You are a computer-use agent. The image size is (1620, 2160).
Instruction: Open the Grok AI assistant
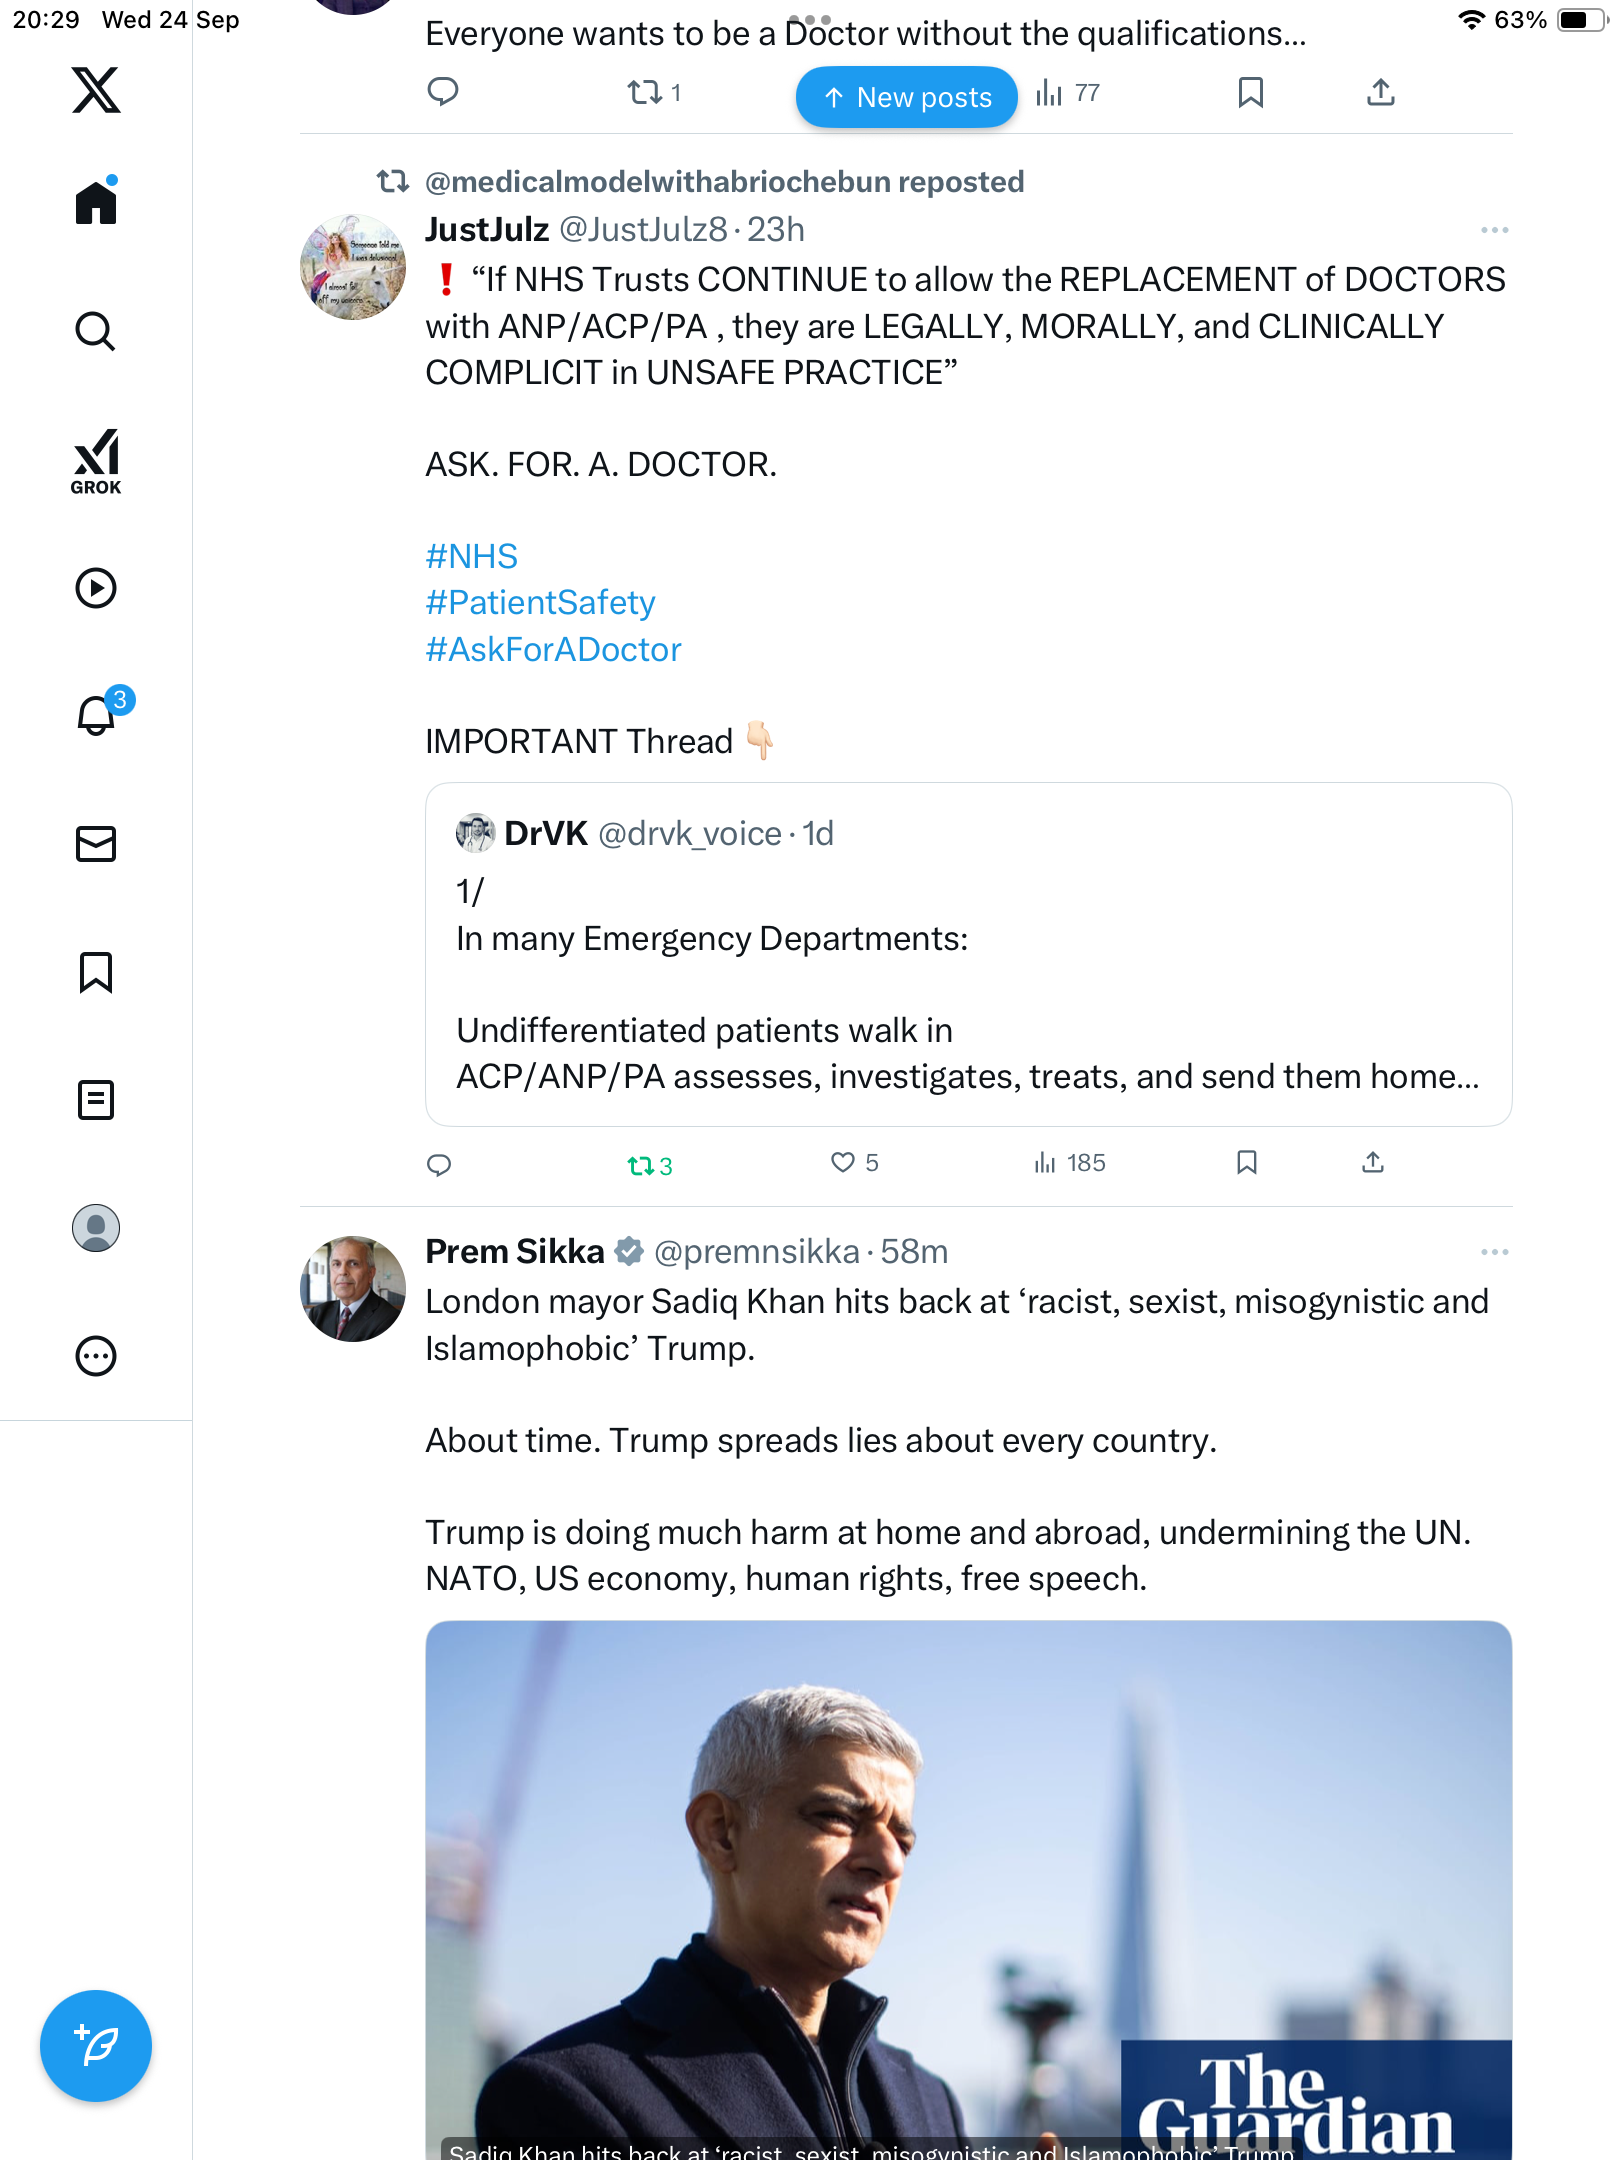pyautogui.click(x=96, y=461)
